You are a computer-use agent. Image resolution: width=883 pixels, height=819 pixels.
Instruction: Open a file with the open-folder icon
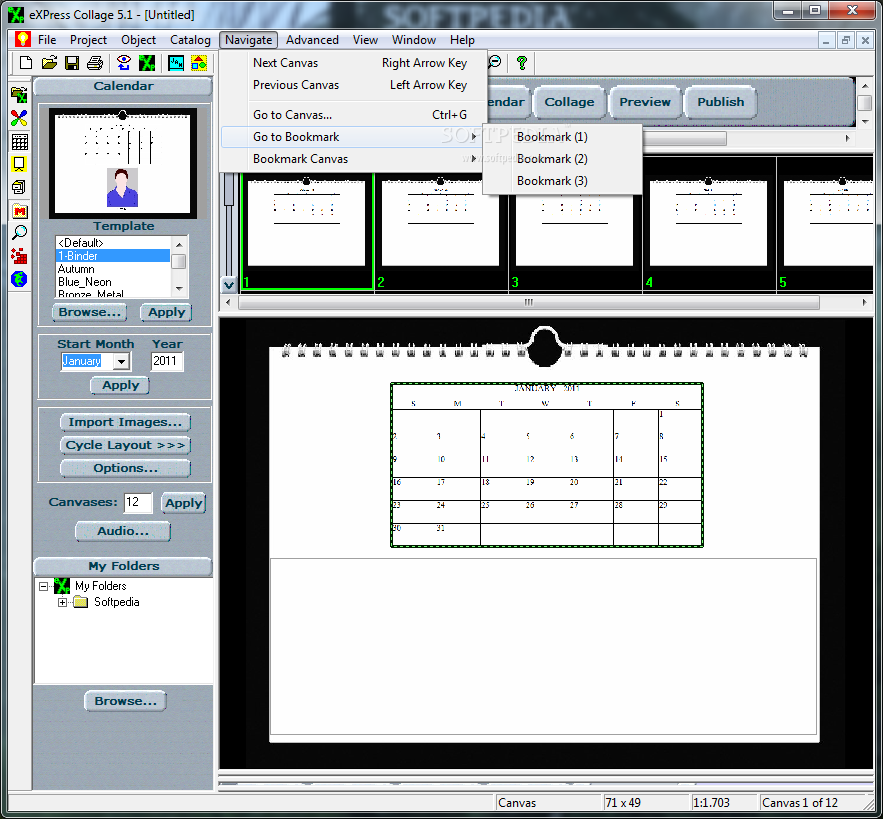50,63
